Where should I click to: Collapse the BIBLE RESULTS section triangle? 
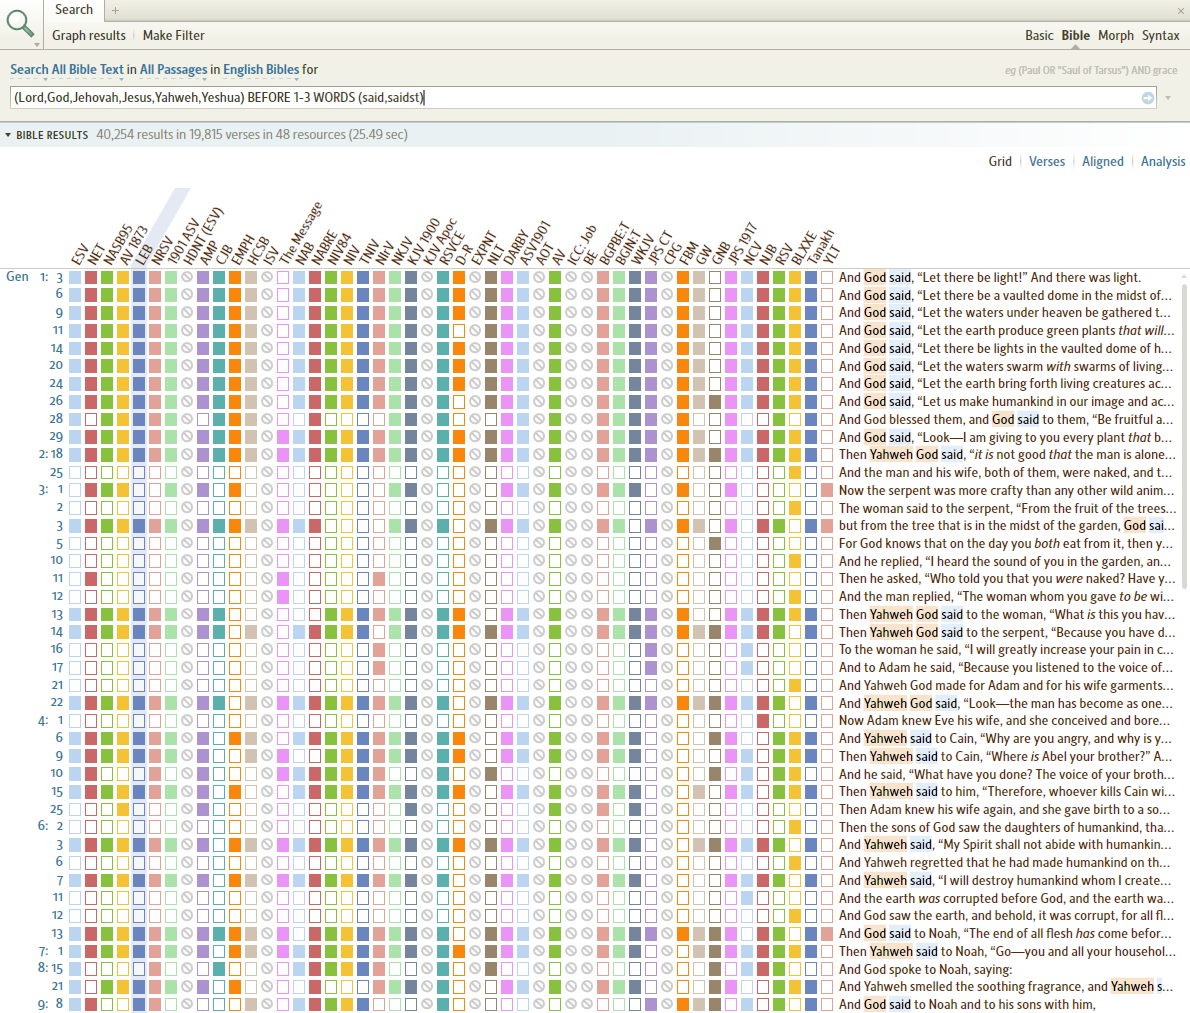(x=8, y=135)
